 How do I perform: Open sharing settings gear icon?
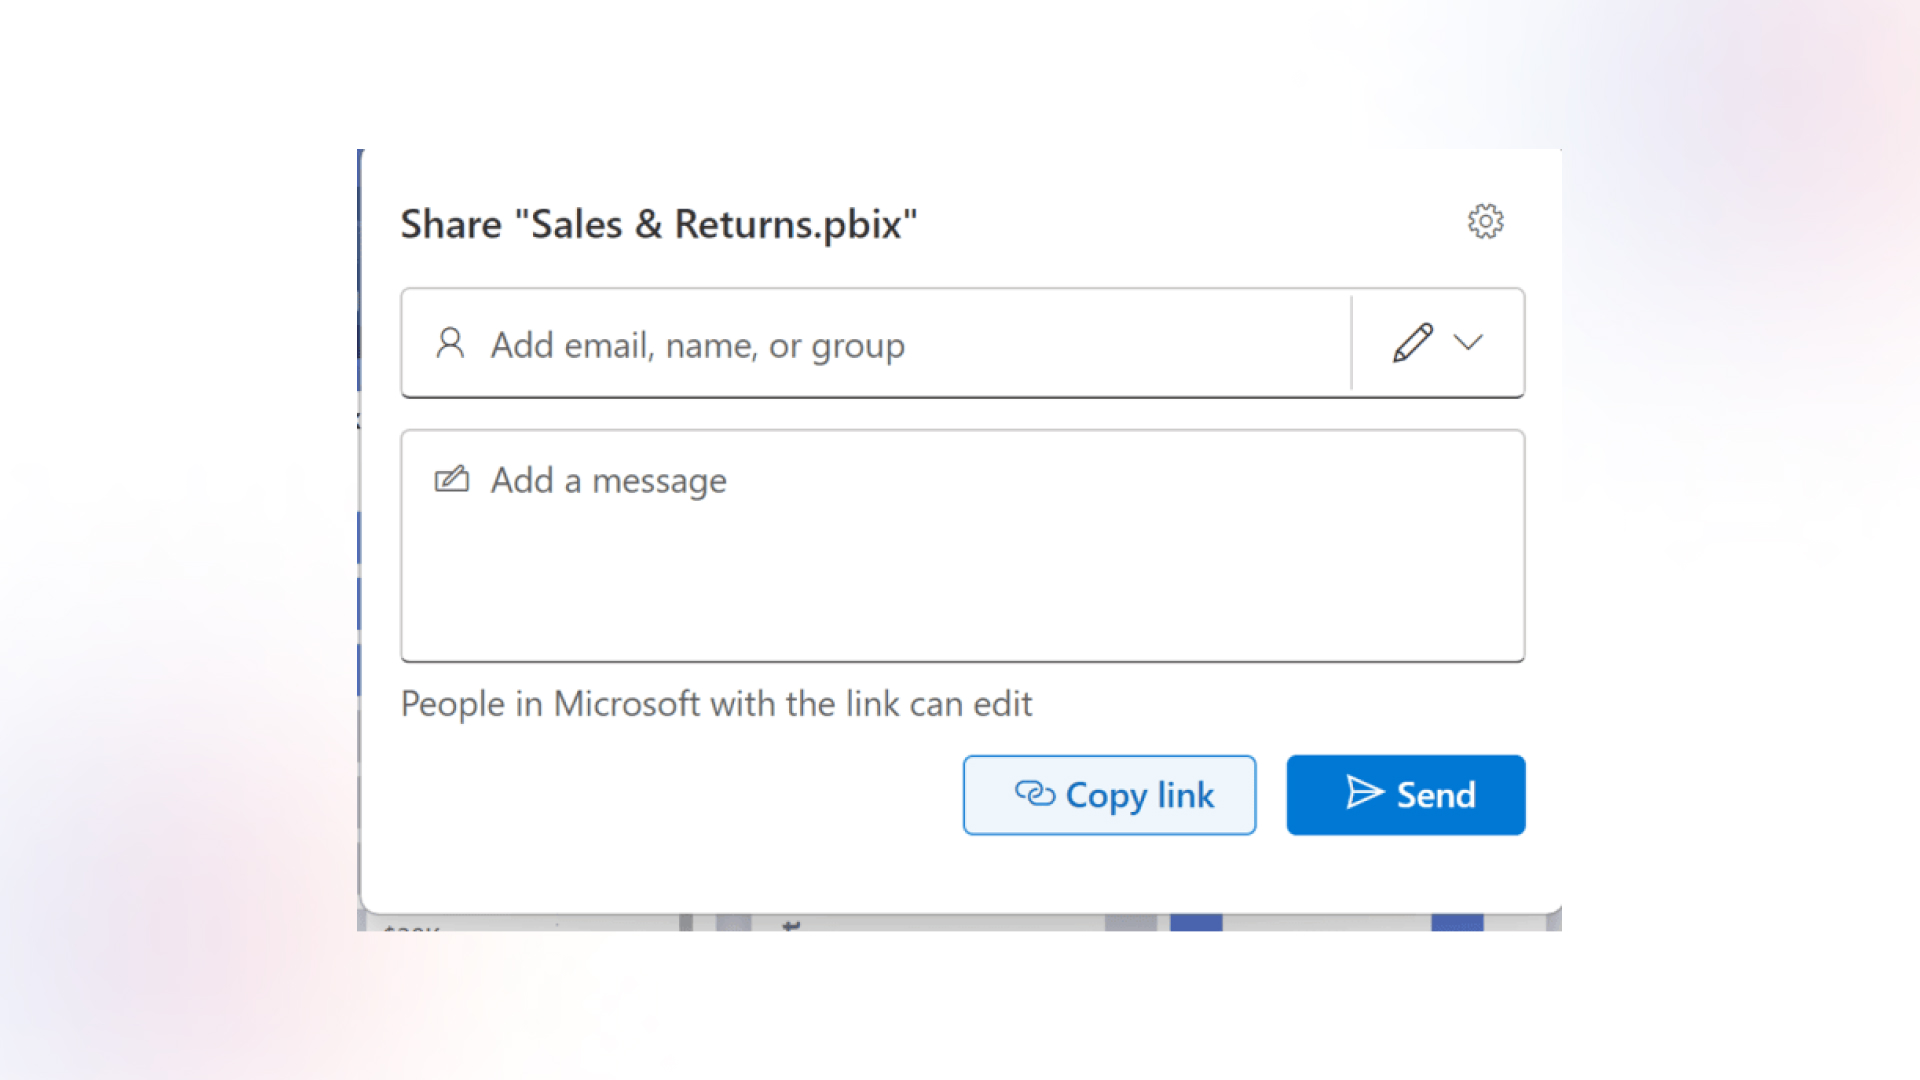tap(1485, 221)
